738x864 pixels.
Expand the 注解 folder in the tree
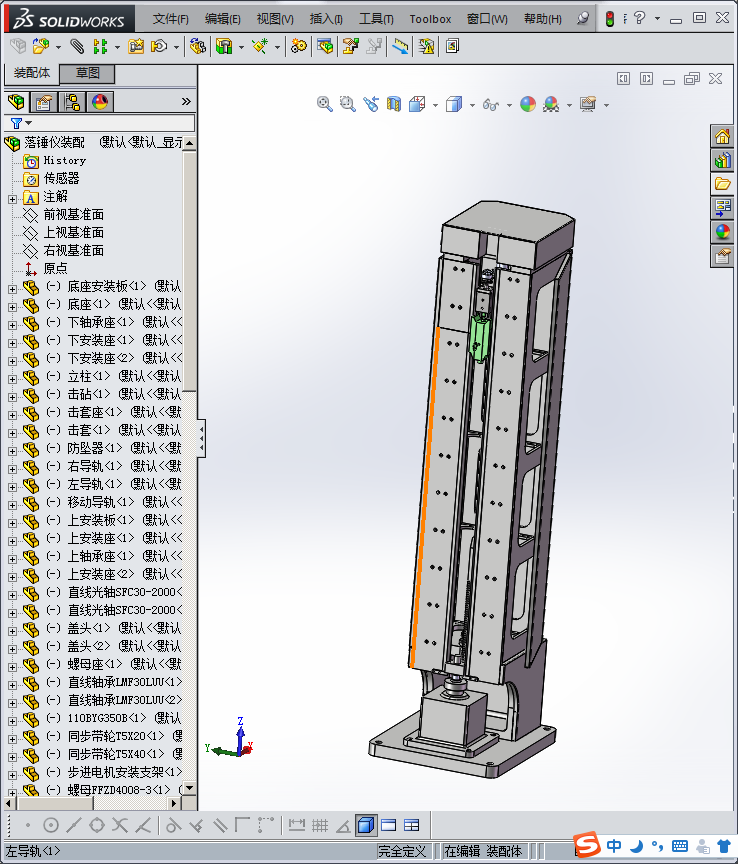pyautogui.click(x=12, y=199)
